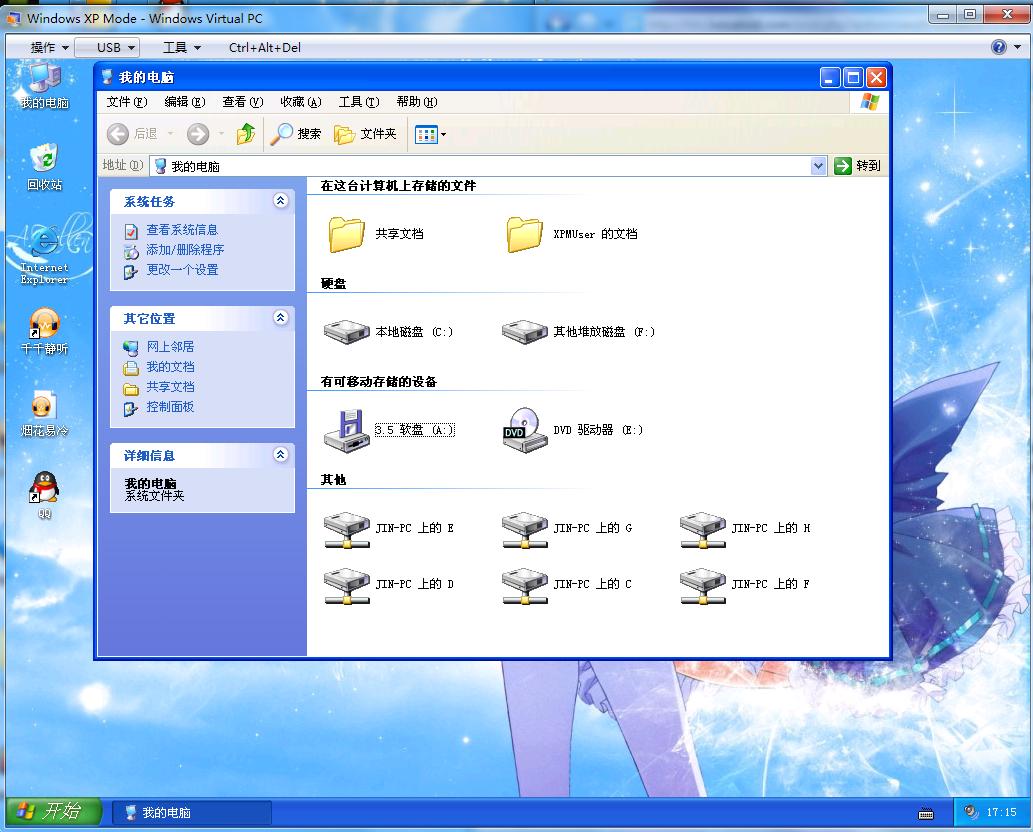Select network drive JIN-PC 上的 E

347,530
